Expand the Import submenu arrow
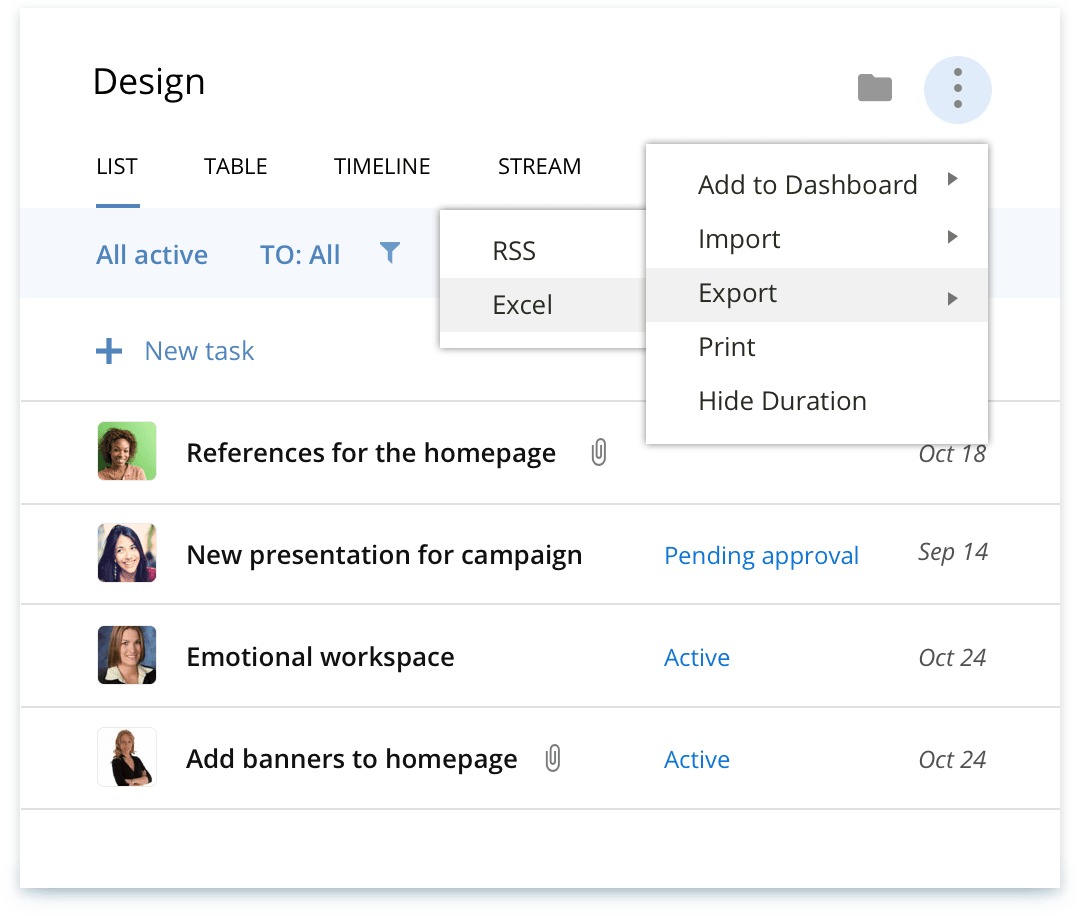 [x=953, y=239]
